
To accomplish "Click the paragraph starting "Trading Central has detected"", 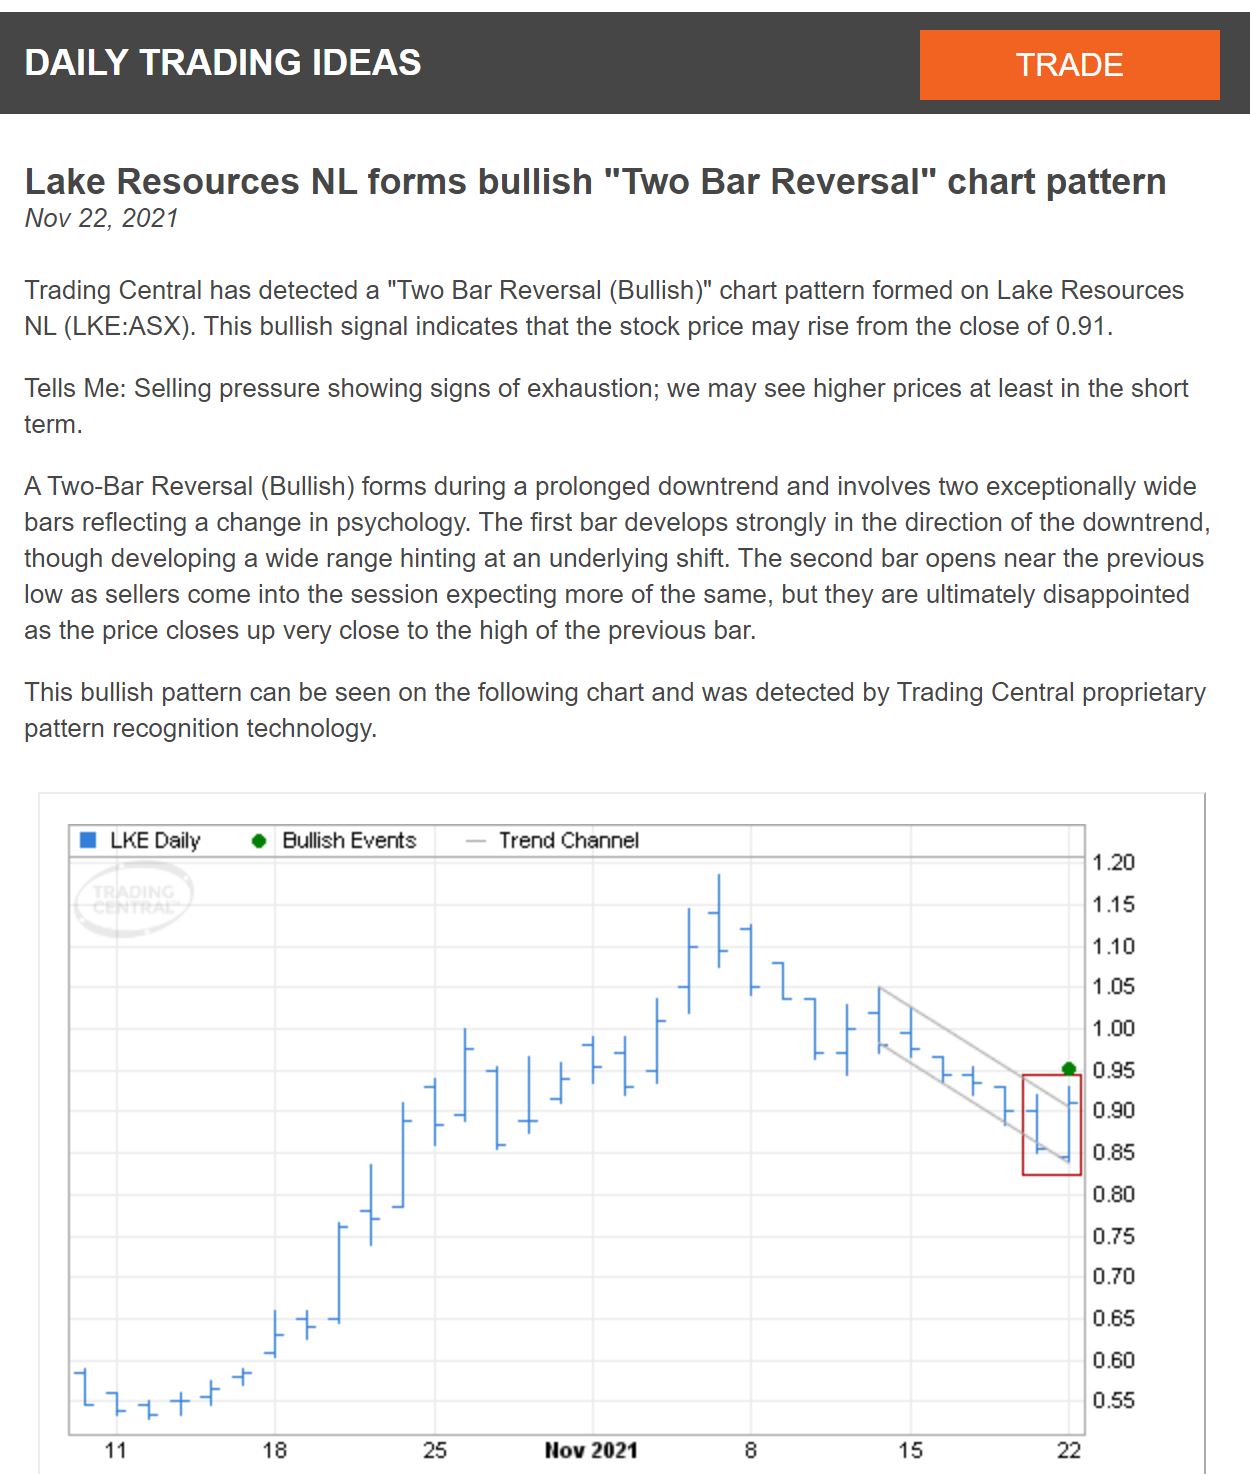I will 604,308.
